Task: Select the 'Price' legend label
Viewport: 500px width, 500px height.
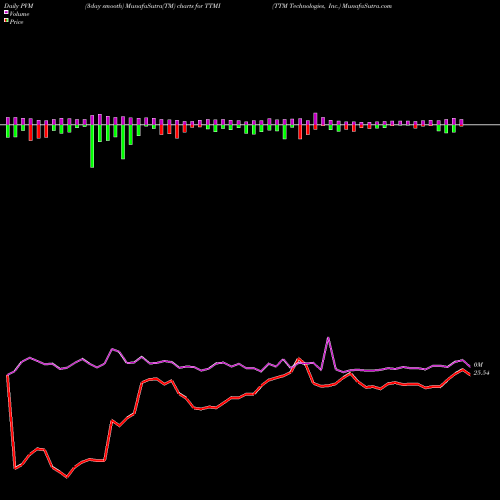Action: tap(16, 22)
